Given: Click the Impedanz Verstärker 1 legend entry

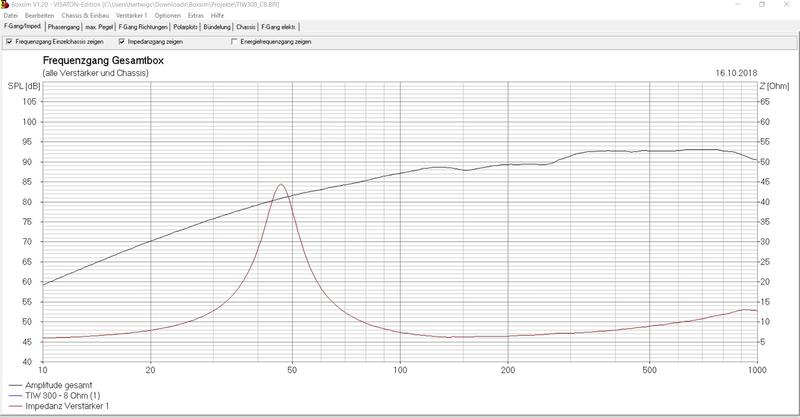Looking at the screenshot, I should pos(59,406).
